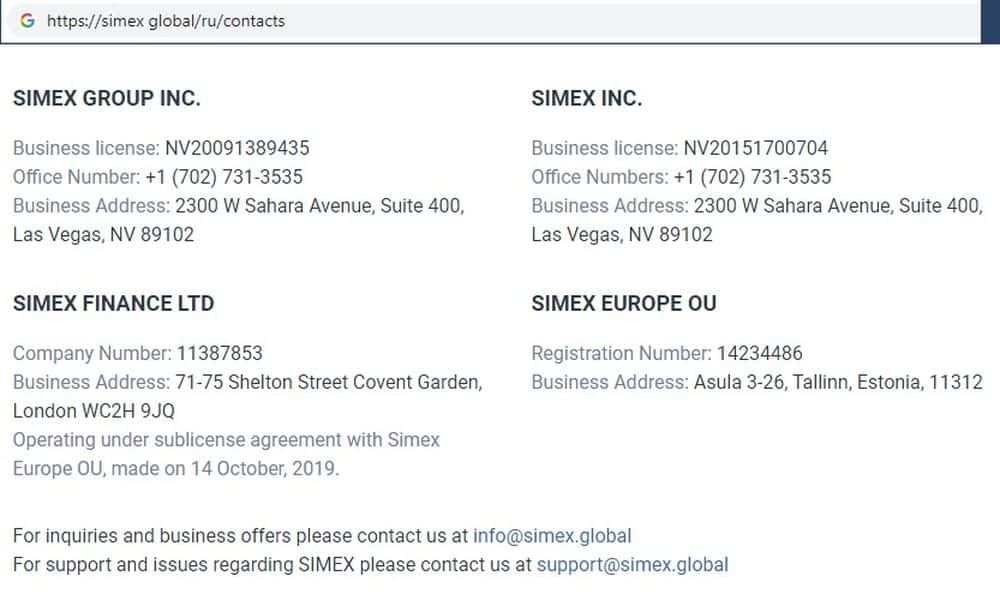Click the SIMEX GROUP INC. heading

(107, 98)
